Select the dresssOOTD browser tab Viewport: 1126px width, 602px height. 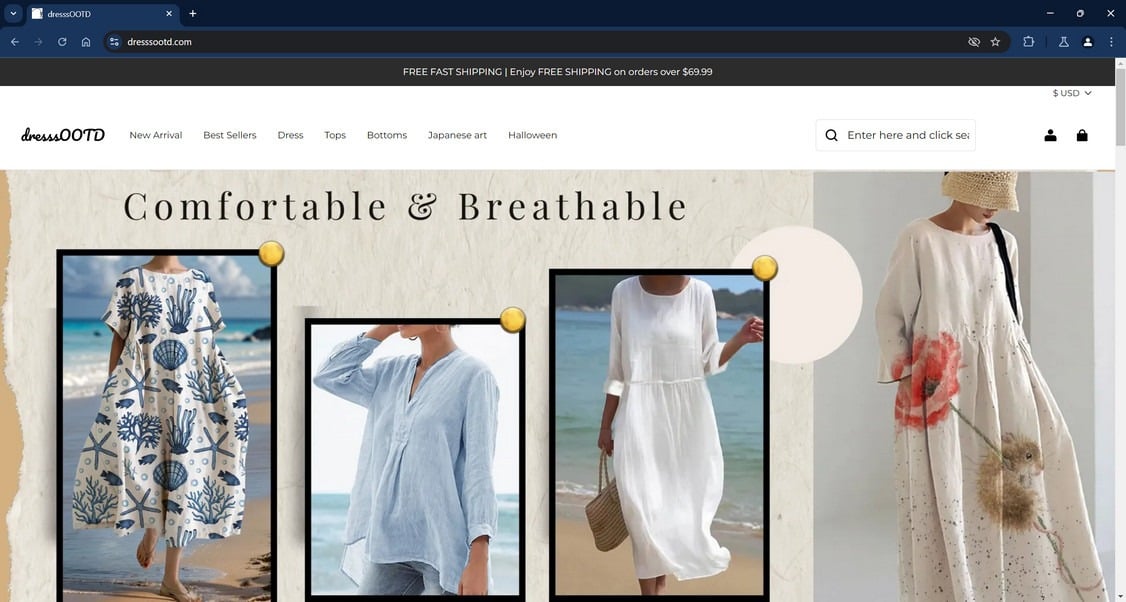[101, 14]
